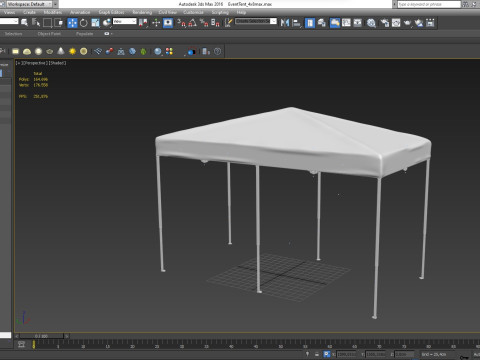480x360 pixels.
Task: Toggle the Spinner Snap magnet
Action: [215, 23]
